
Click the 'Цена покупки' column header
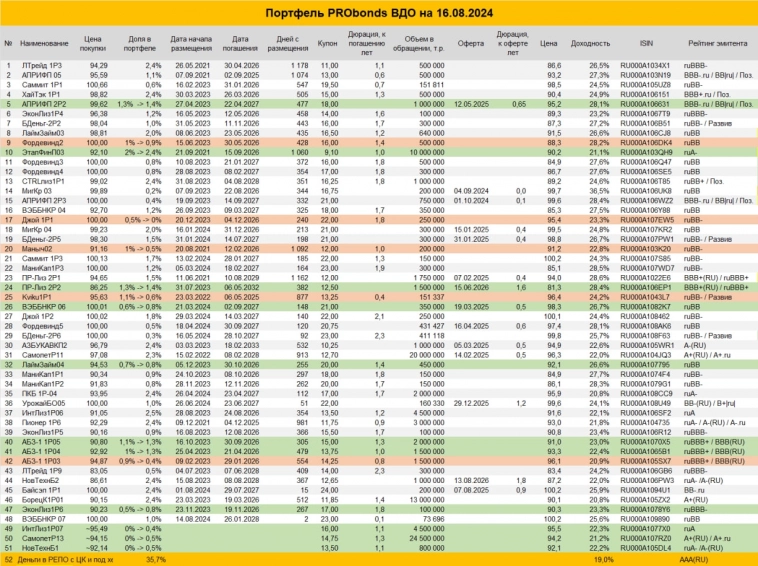tap(92, 44)
